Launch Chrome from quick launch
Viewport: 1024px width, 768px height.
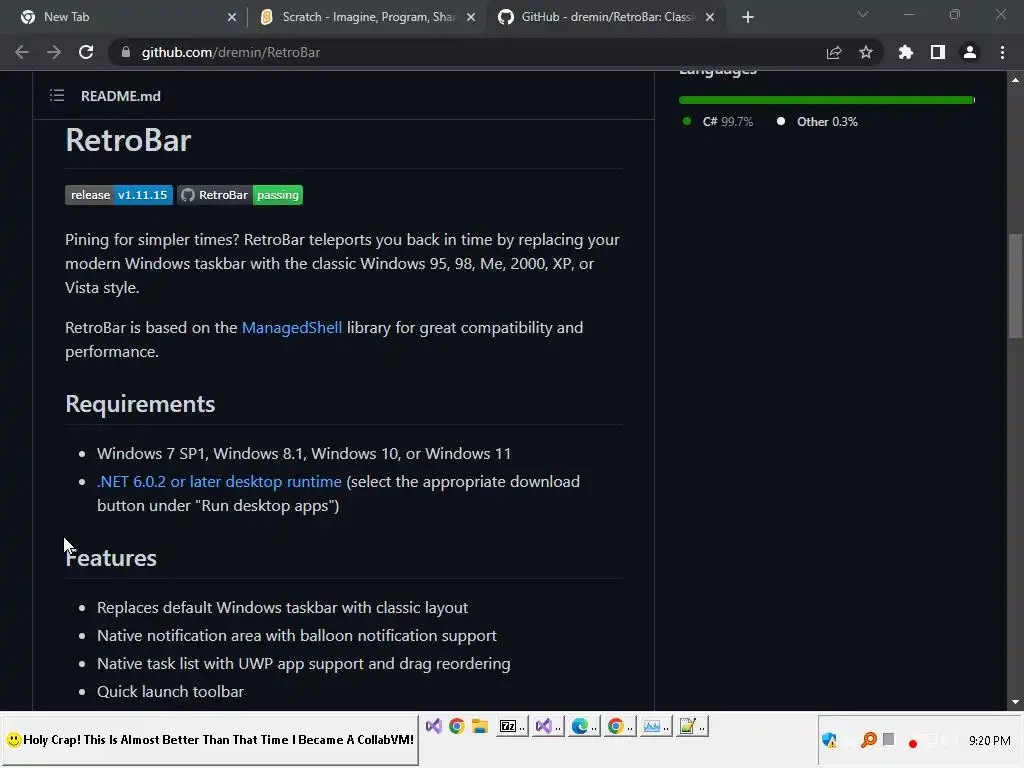(456, 726)
